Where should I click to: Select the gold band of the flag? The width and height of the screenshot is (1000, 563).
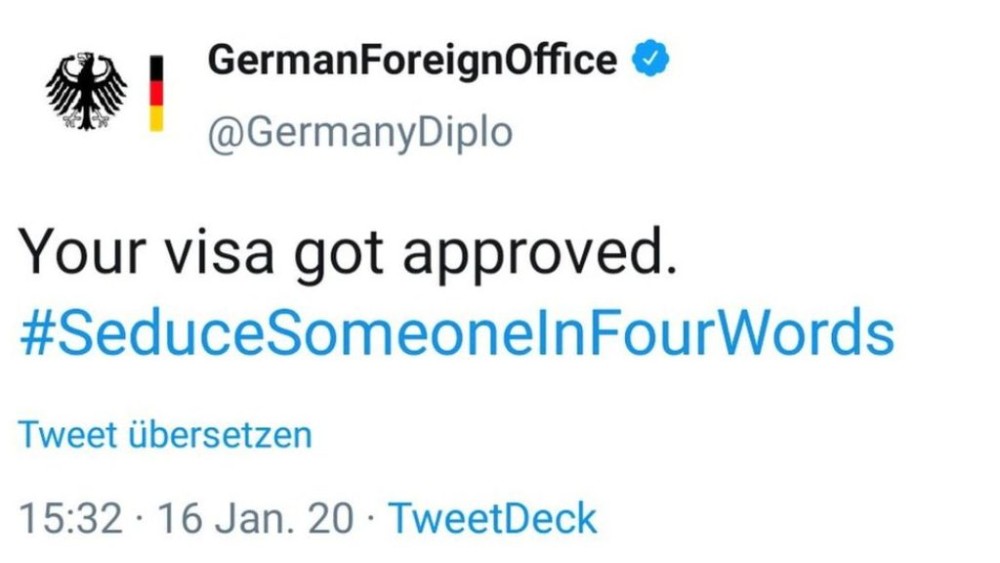pyautogui.click(x=156, y=118)
